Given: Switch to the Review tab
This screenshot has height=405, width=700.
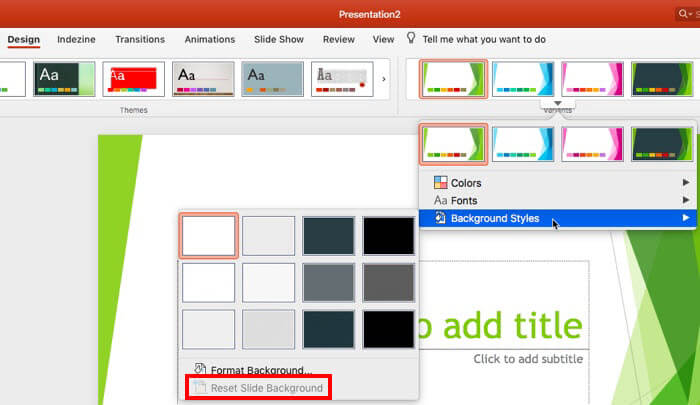Looking at the screenshot, I should click(x=339, y=39).
